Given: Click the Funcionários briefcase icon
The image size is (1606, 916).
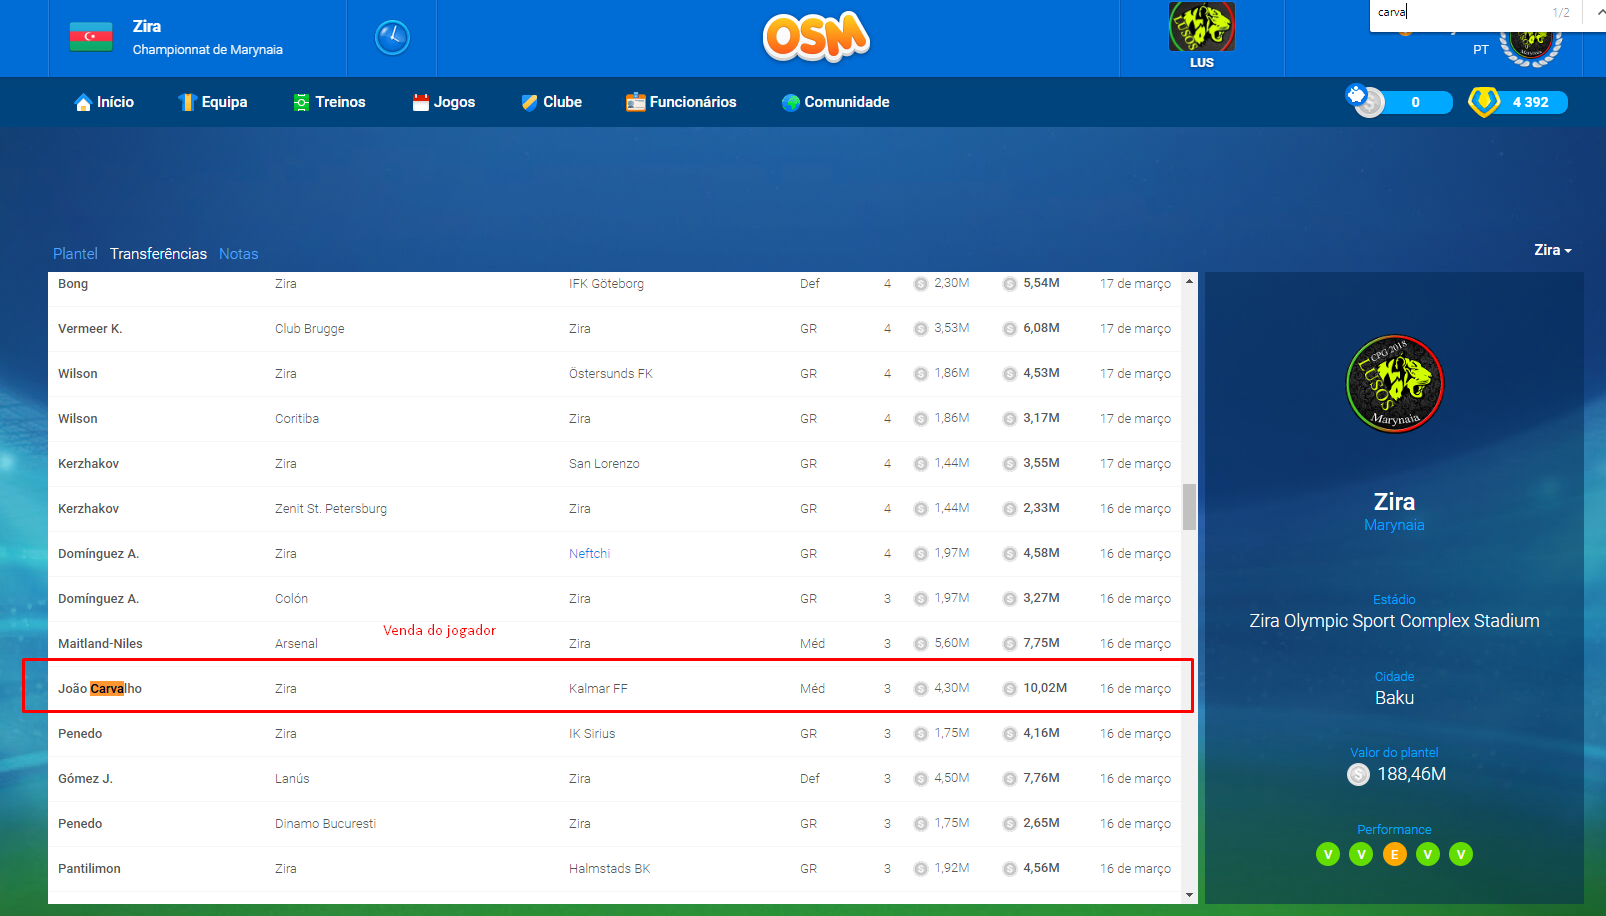Looking at the screenshot, I should coord(635,102).
